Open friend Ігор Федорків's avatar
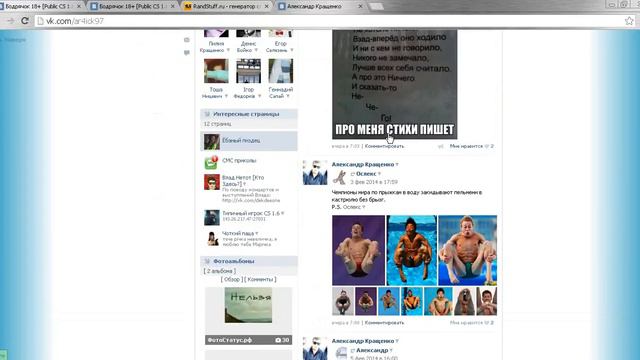The image size is (640, 360). click(248, 71)
